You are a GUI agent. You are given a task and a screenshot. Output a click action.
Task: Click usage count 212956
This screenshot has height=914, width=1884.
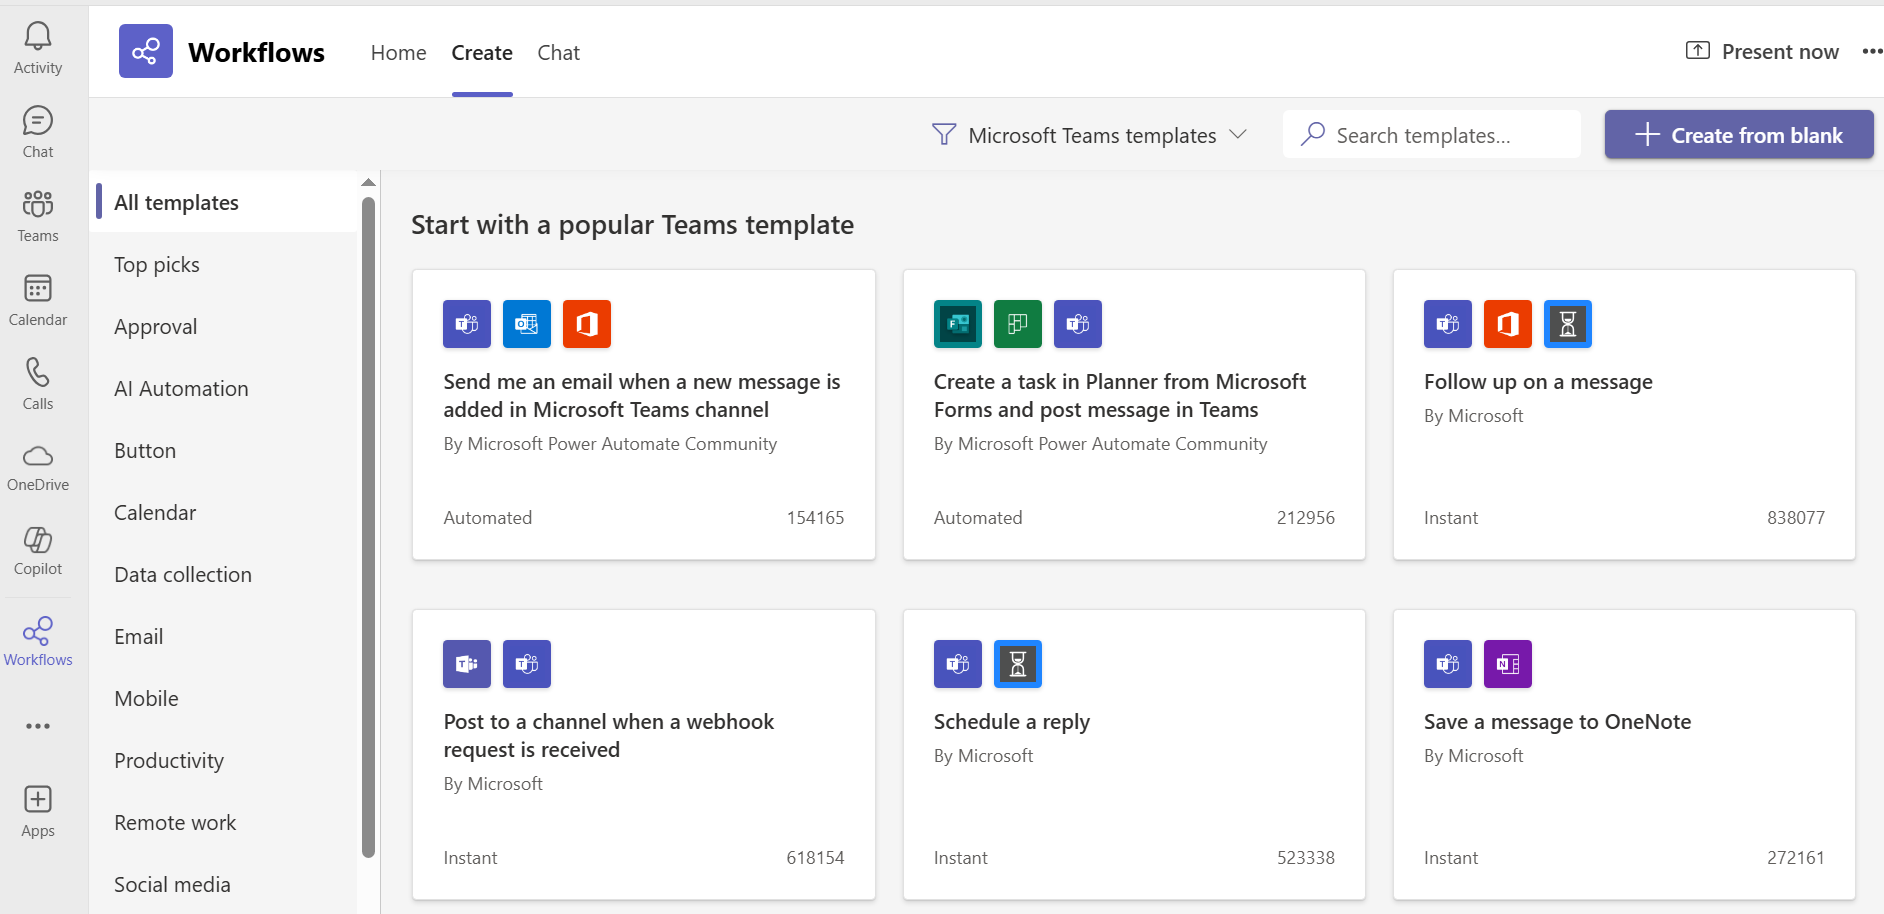1305,518
